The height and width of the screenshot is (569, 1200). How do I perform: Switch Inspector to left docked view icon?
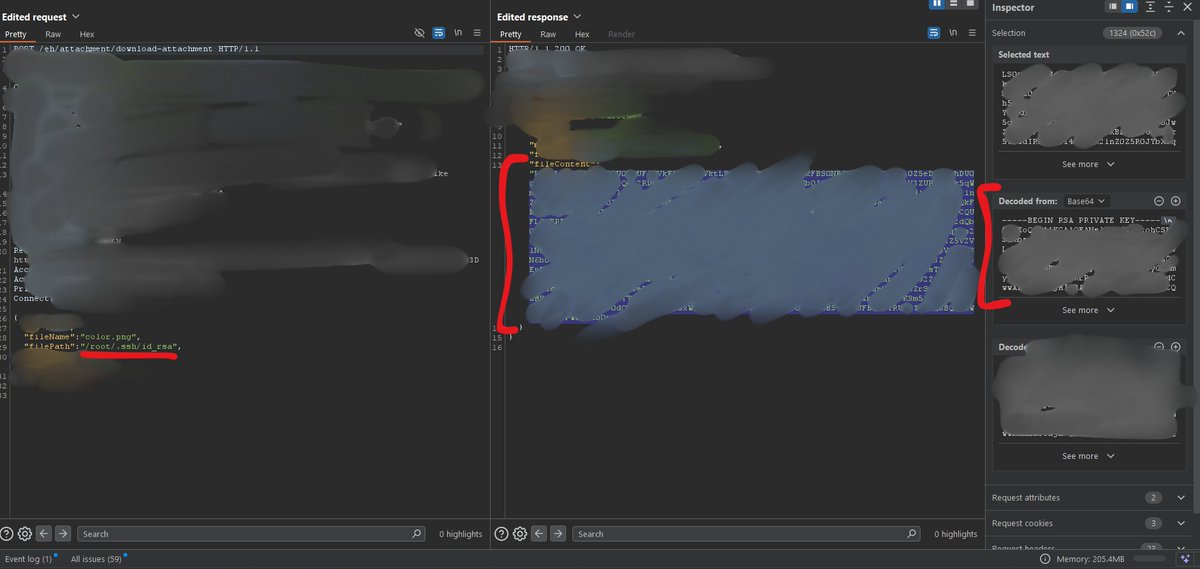point(1112,7)
